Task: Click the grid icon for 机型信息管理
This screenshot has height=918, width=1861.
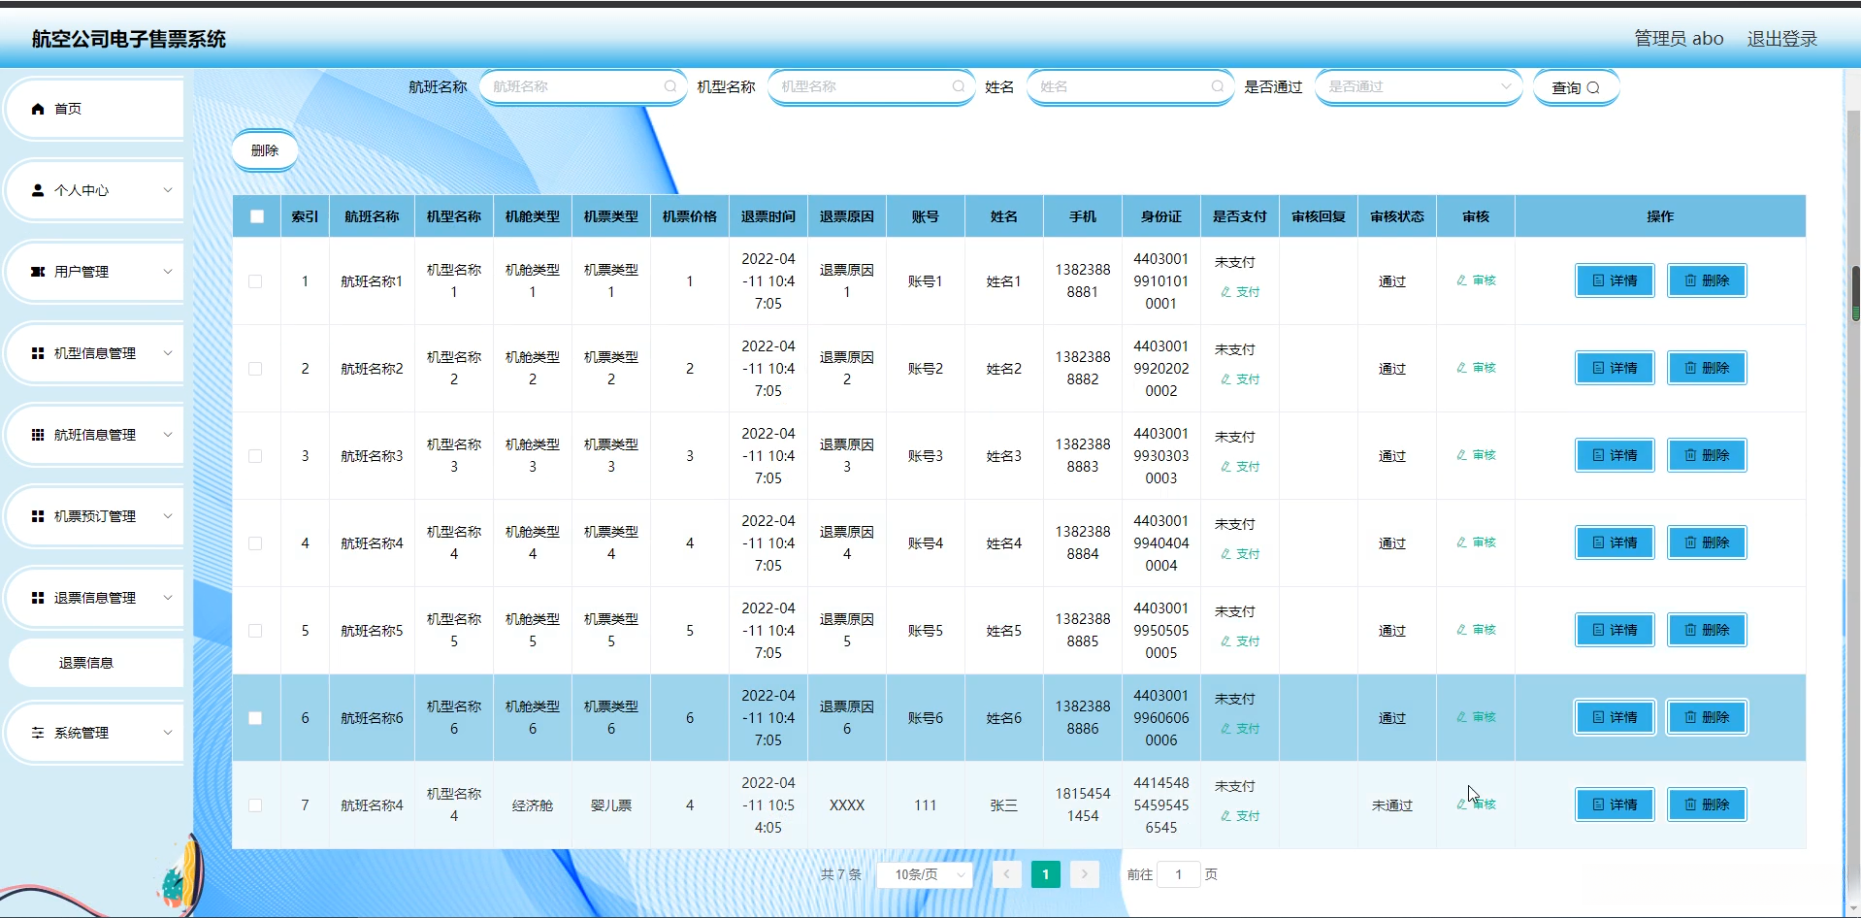Action: [x=38, y=353]
